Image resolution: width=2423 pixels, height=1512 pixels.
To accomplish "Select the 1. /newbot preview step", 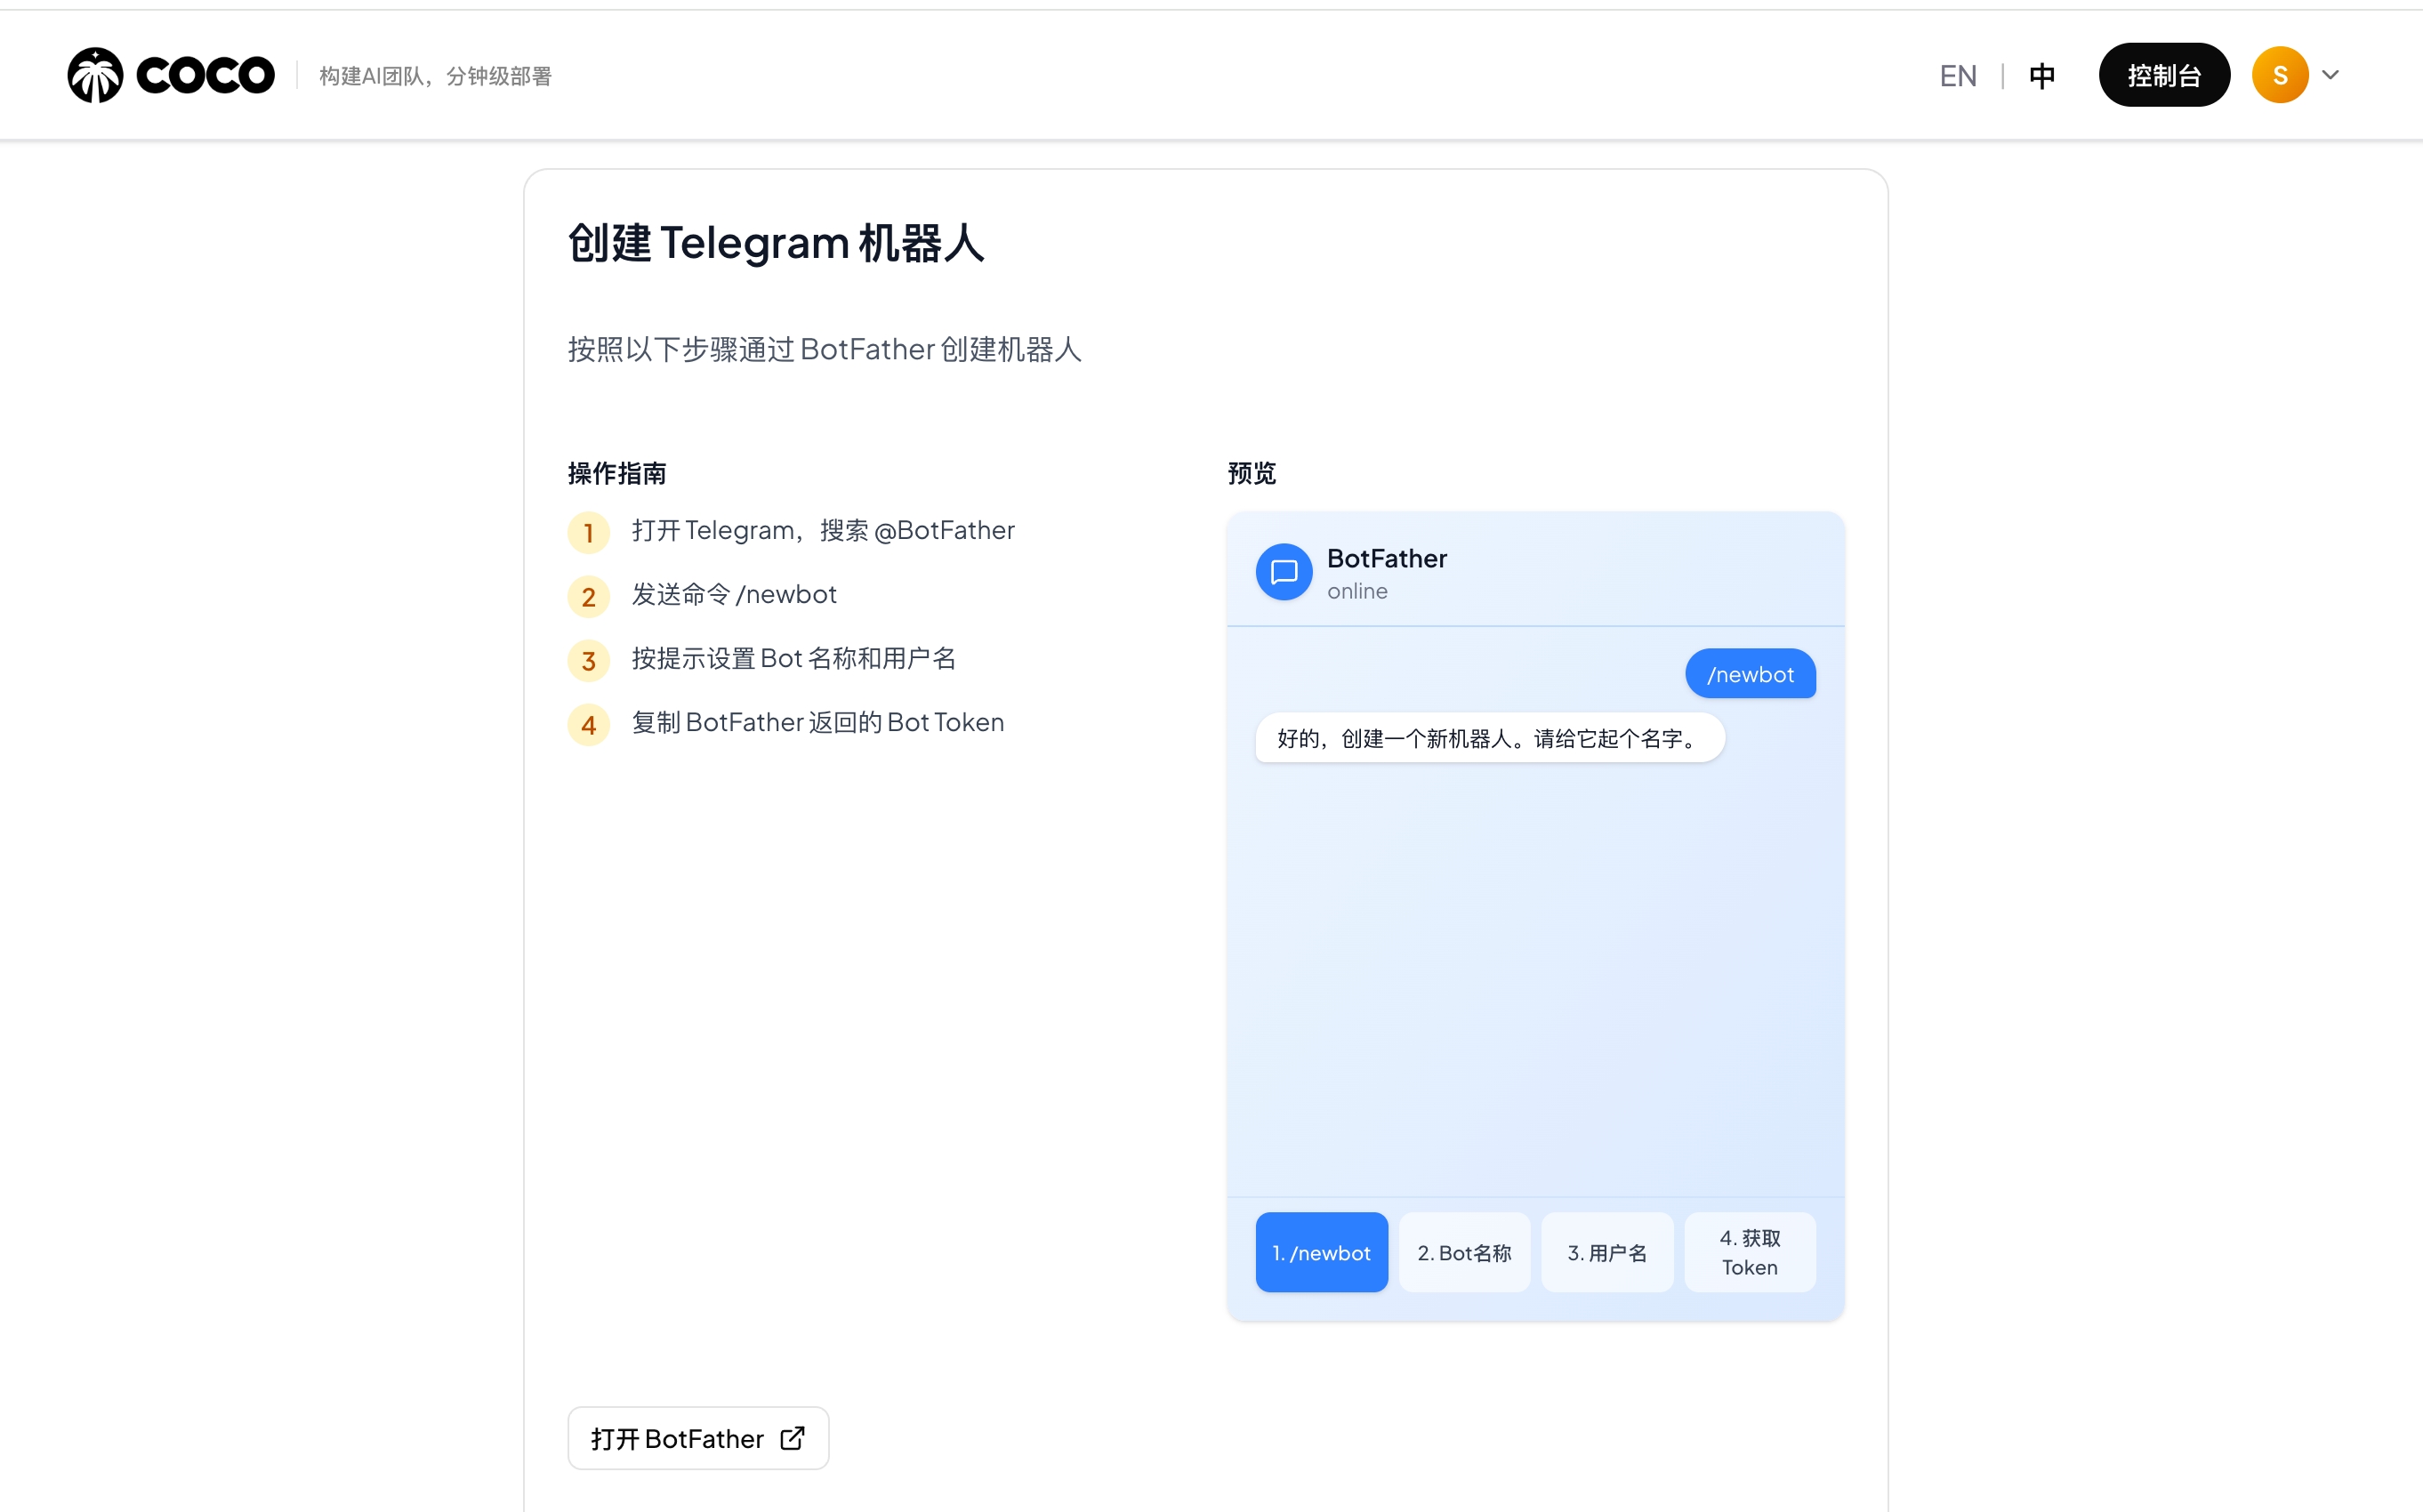I will (1321, 1252).
